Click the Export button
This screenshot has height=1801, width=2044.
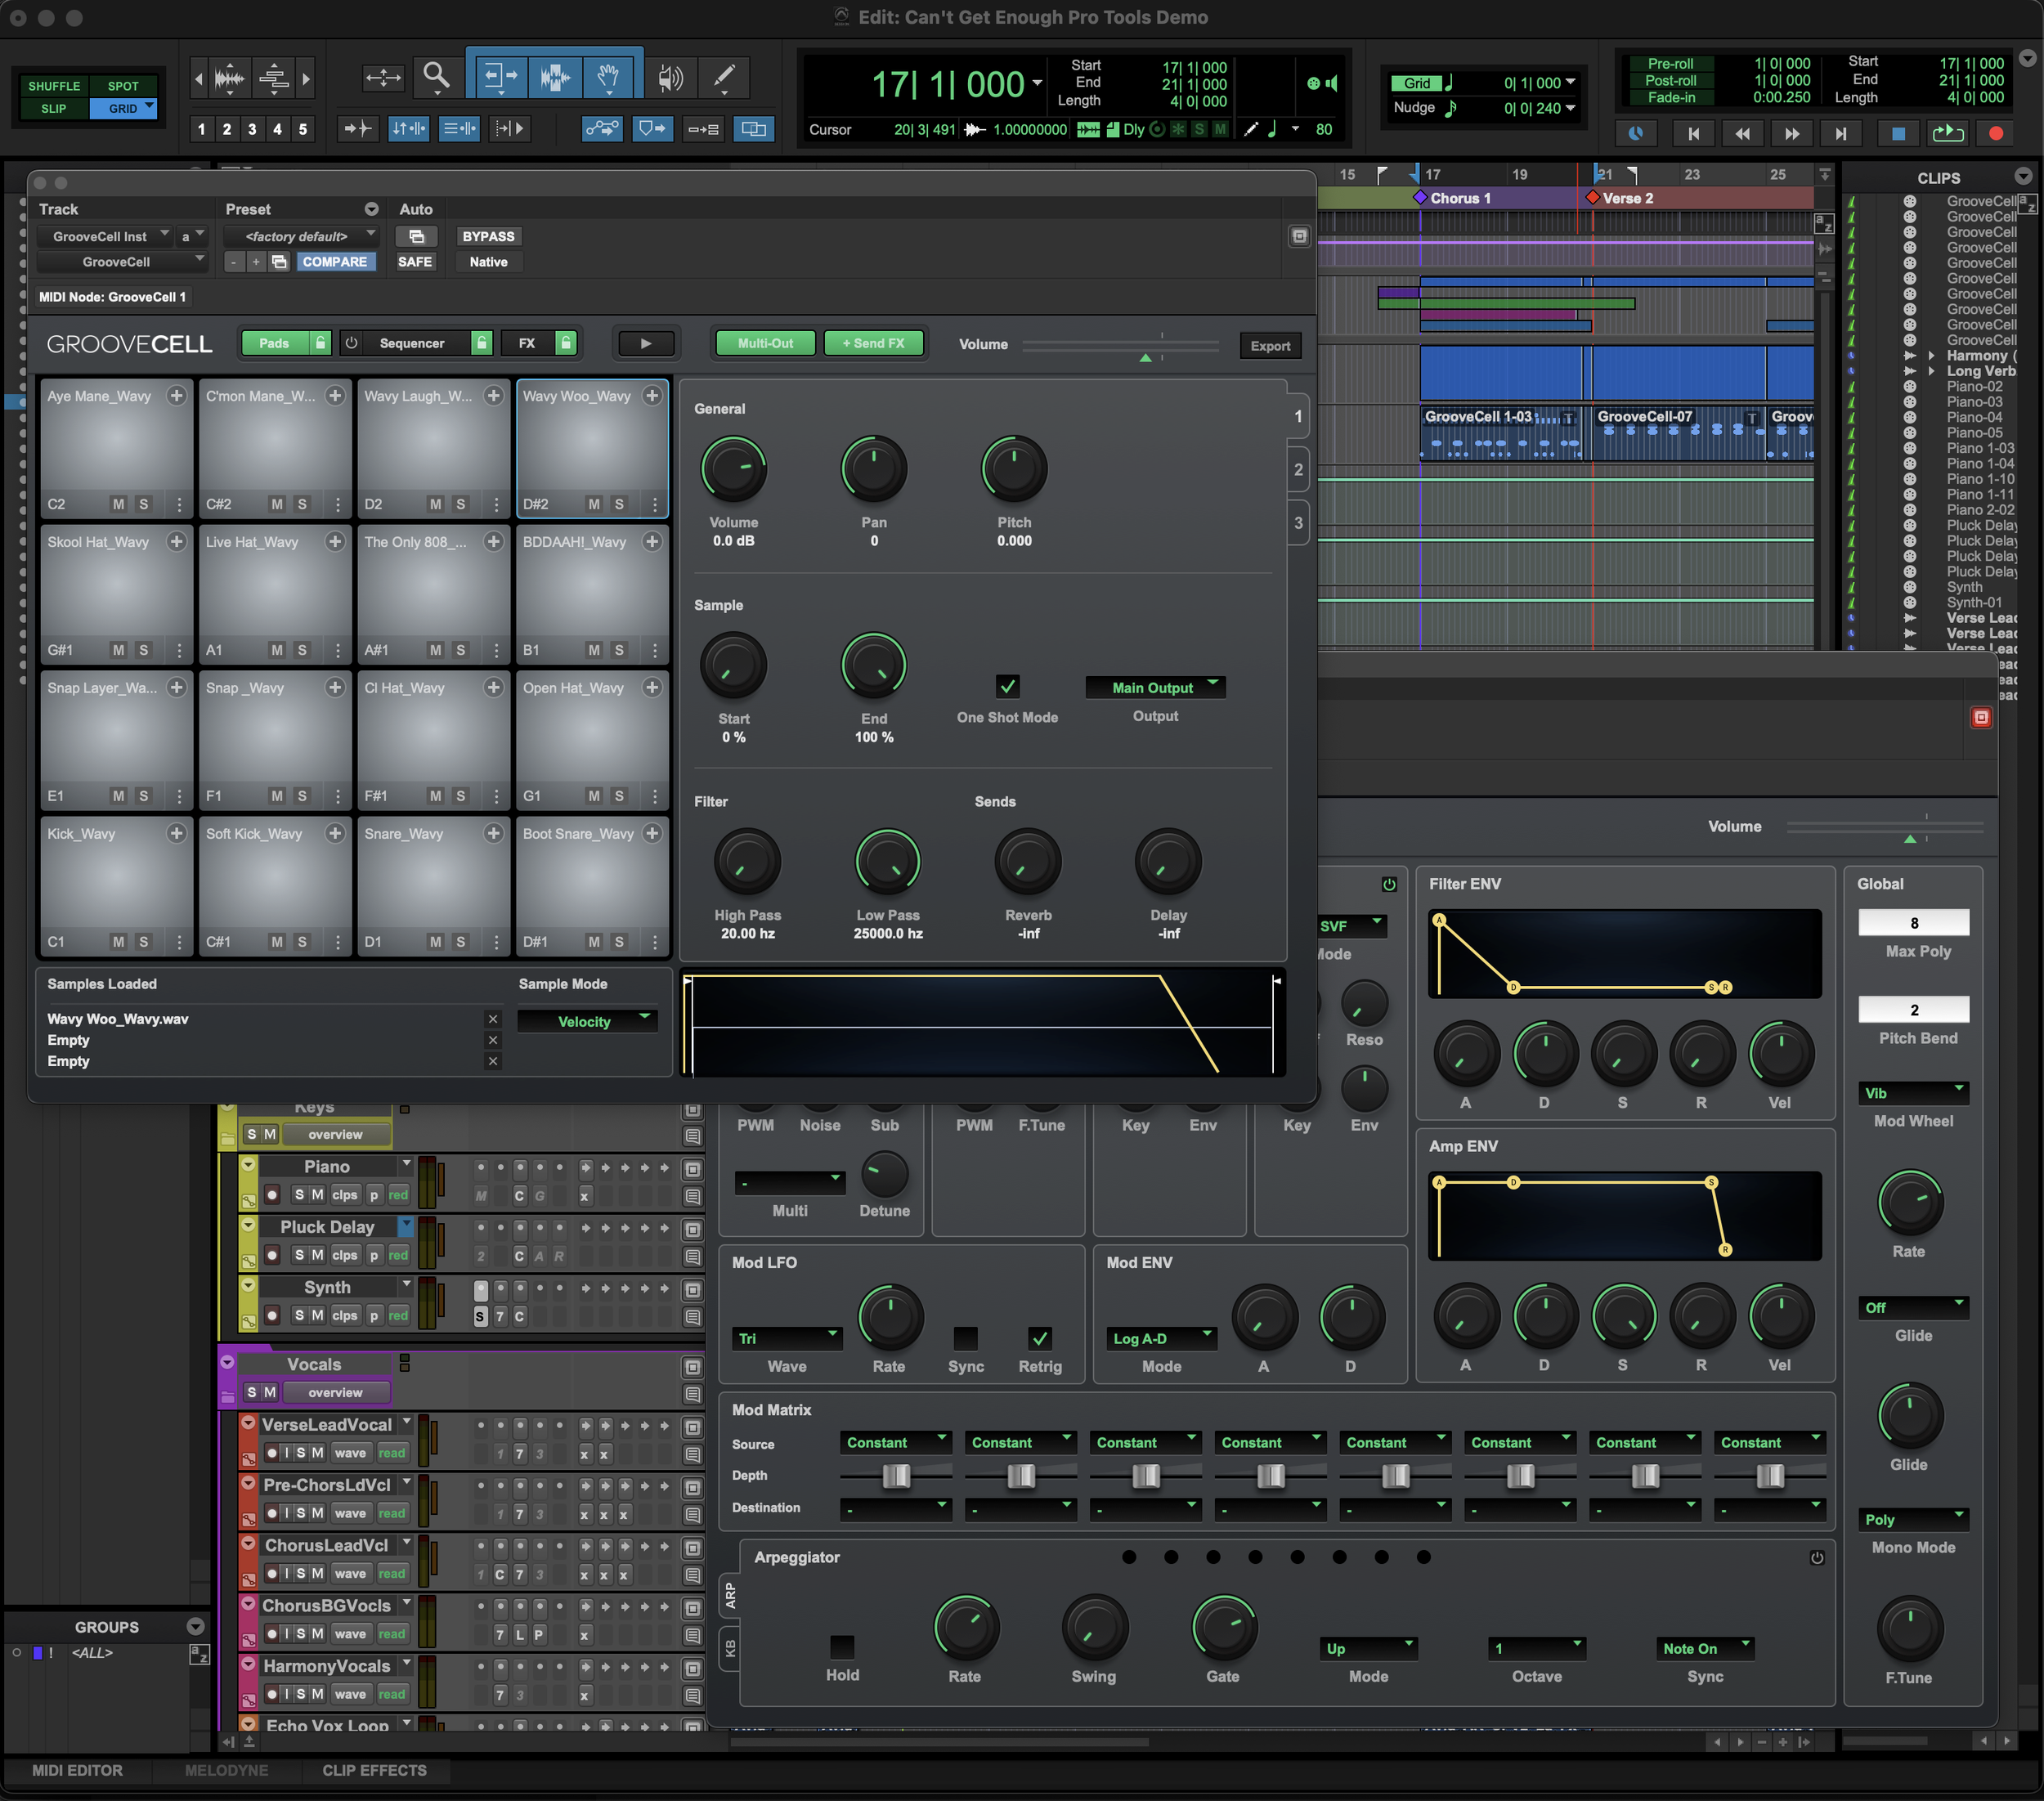point(1270,346)
